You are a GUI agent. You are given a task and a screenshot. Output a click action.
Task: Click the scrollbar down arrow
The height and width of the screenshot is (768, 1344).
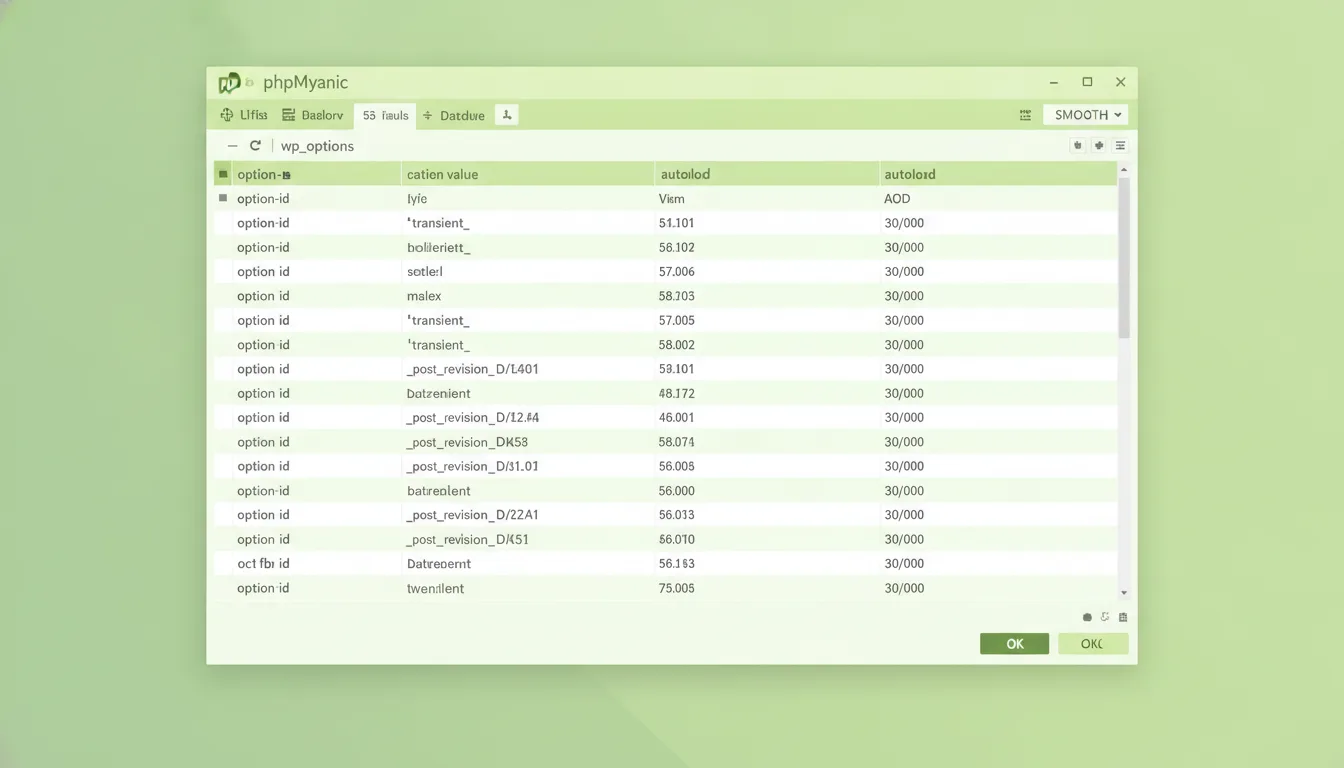click(x=1124, y=593)
